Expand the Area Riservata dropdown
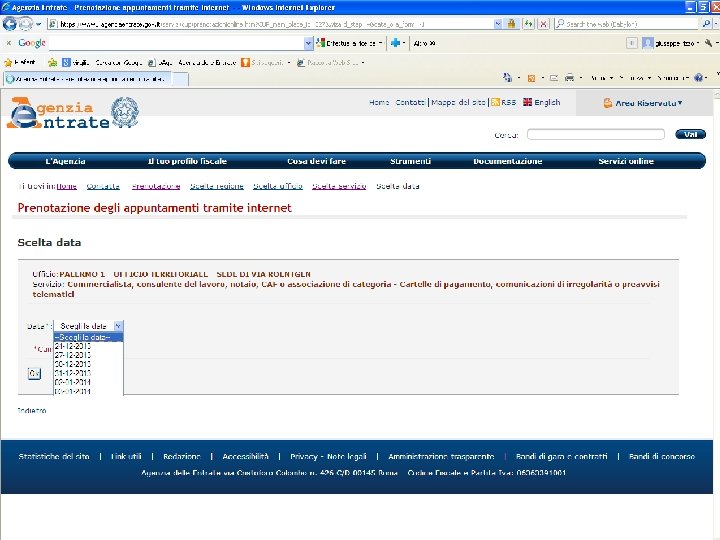The image size is (720, 540). click(x=643, y=103)
